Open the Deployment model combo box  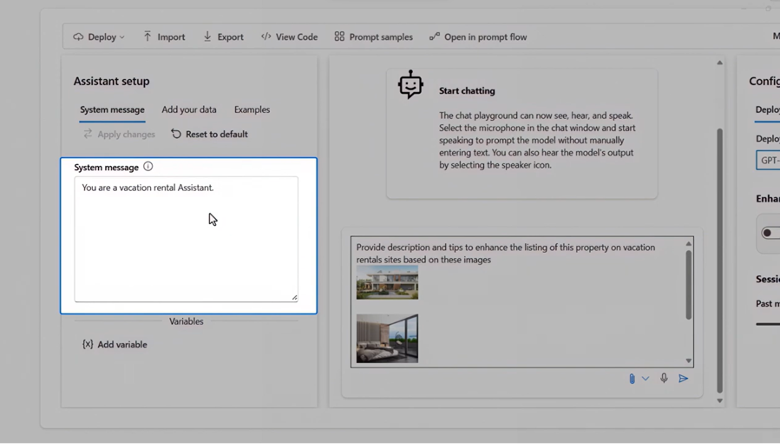(x=768, y=160)
